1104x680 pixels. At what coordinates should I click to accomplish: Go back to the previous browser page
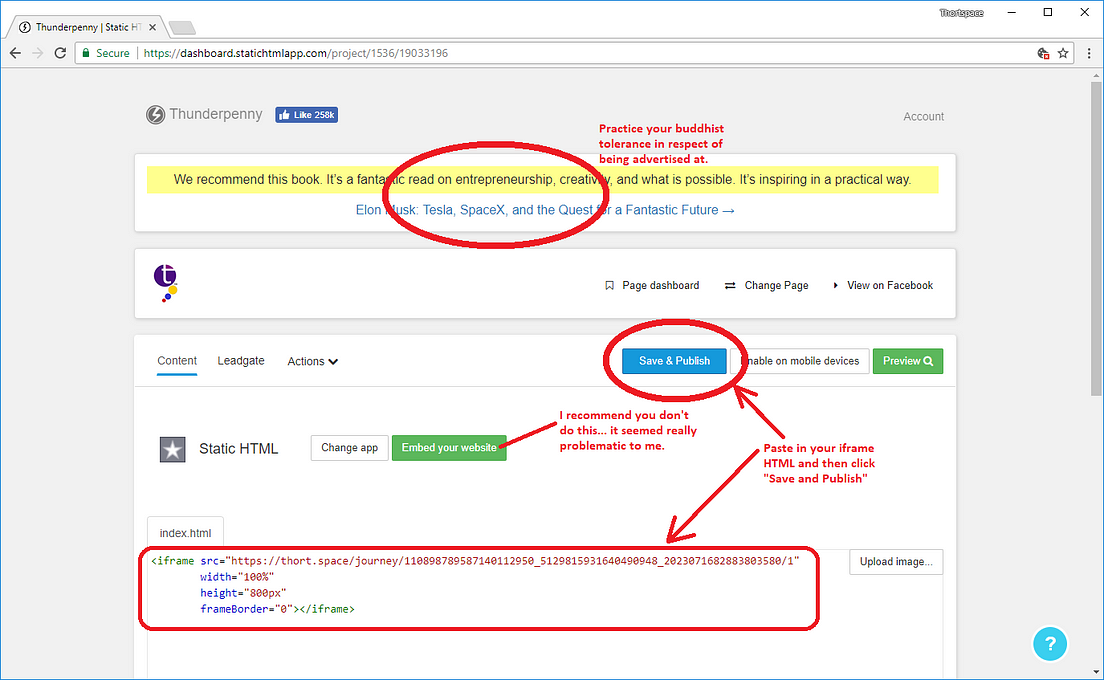[15, 53]
